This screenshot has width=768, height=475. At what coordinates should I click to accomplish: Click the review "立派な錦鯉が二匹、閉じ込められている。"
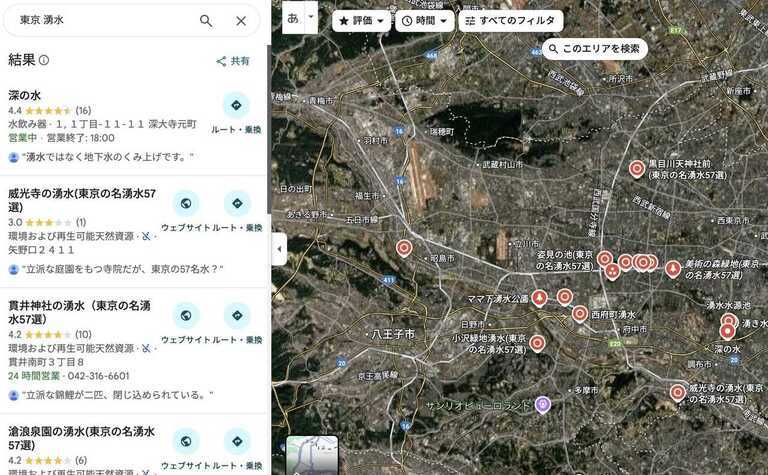click(x=118, y=395)
